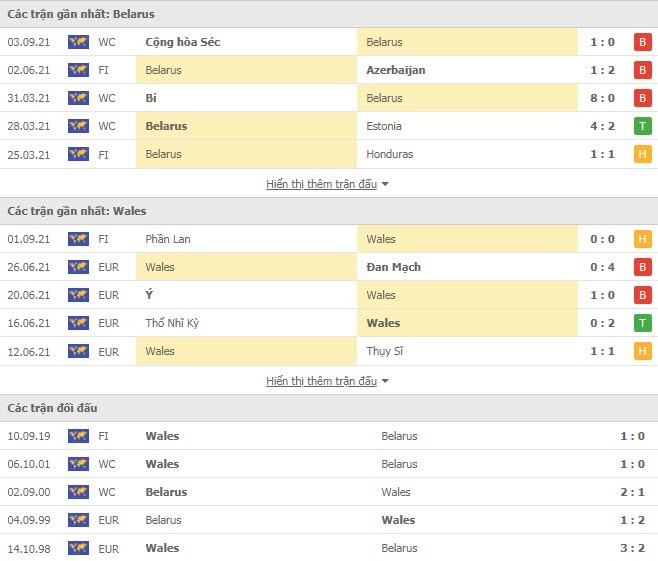Viewport: 658px width, 561px height.
Task: Expand more Wales matches via Hiển thị thêm trận đấu
Action: coord(321,381)
